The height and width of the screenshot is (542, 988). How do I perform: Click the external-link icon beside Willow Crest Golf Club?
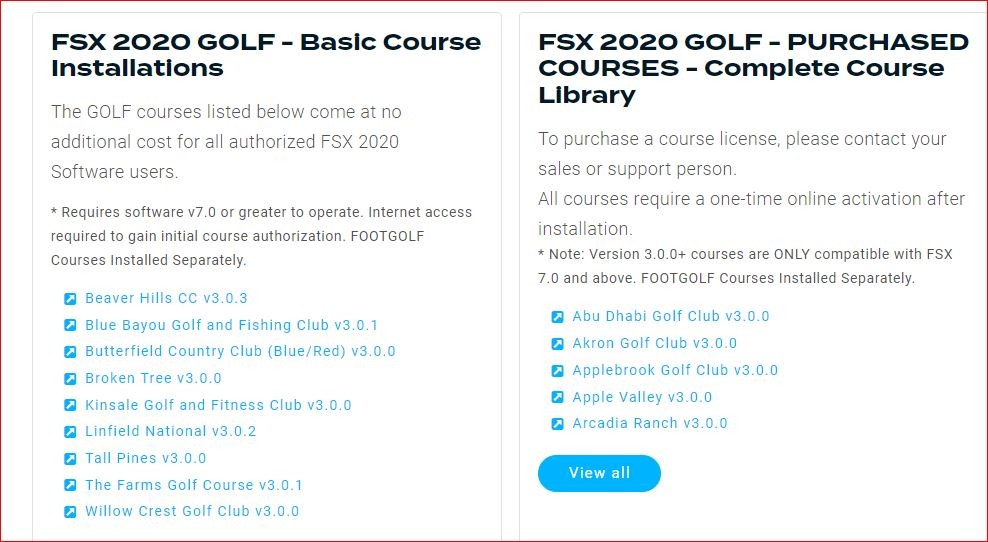coord(70,512)
